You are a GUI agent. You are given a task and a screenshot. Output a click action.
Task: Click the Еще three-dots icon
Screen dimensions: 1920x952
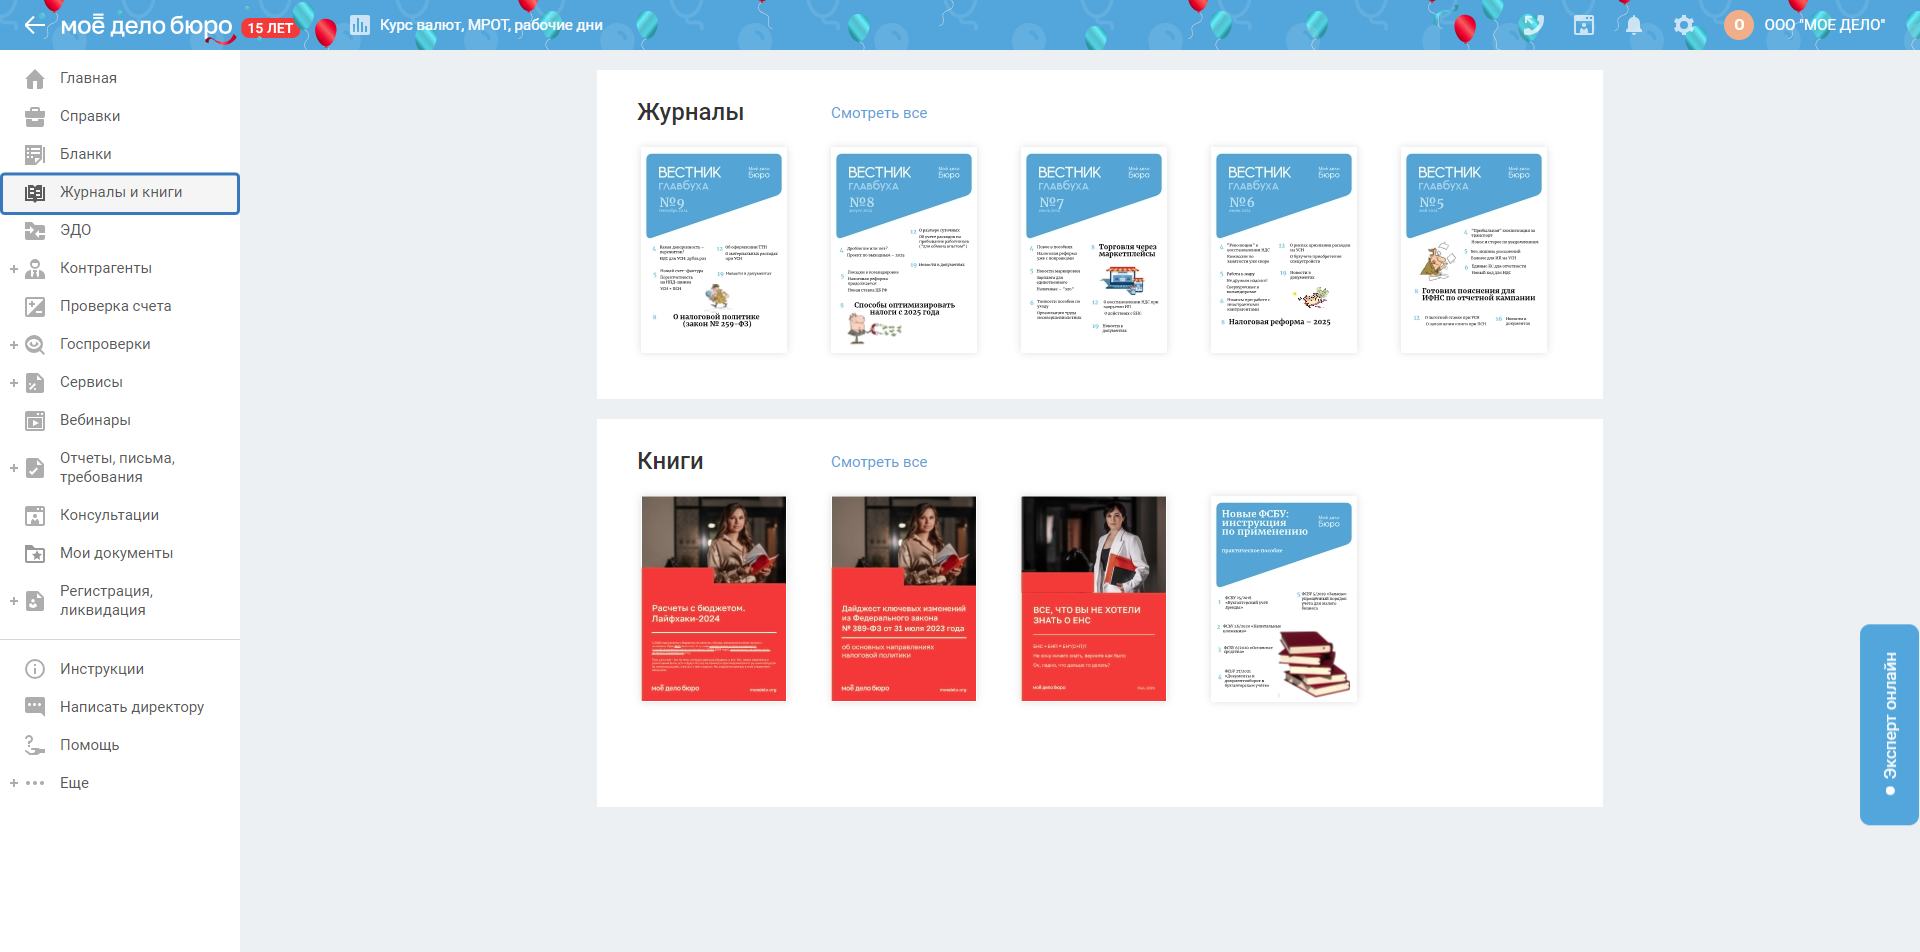pos(35,783)
